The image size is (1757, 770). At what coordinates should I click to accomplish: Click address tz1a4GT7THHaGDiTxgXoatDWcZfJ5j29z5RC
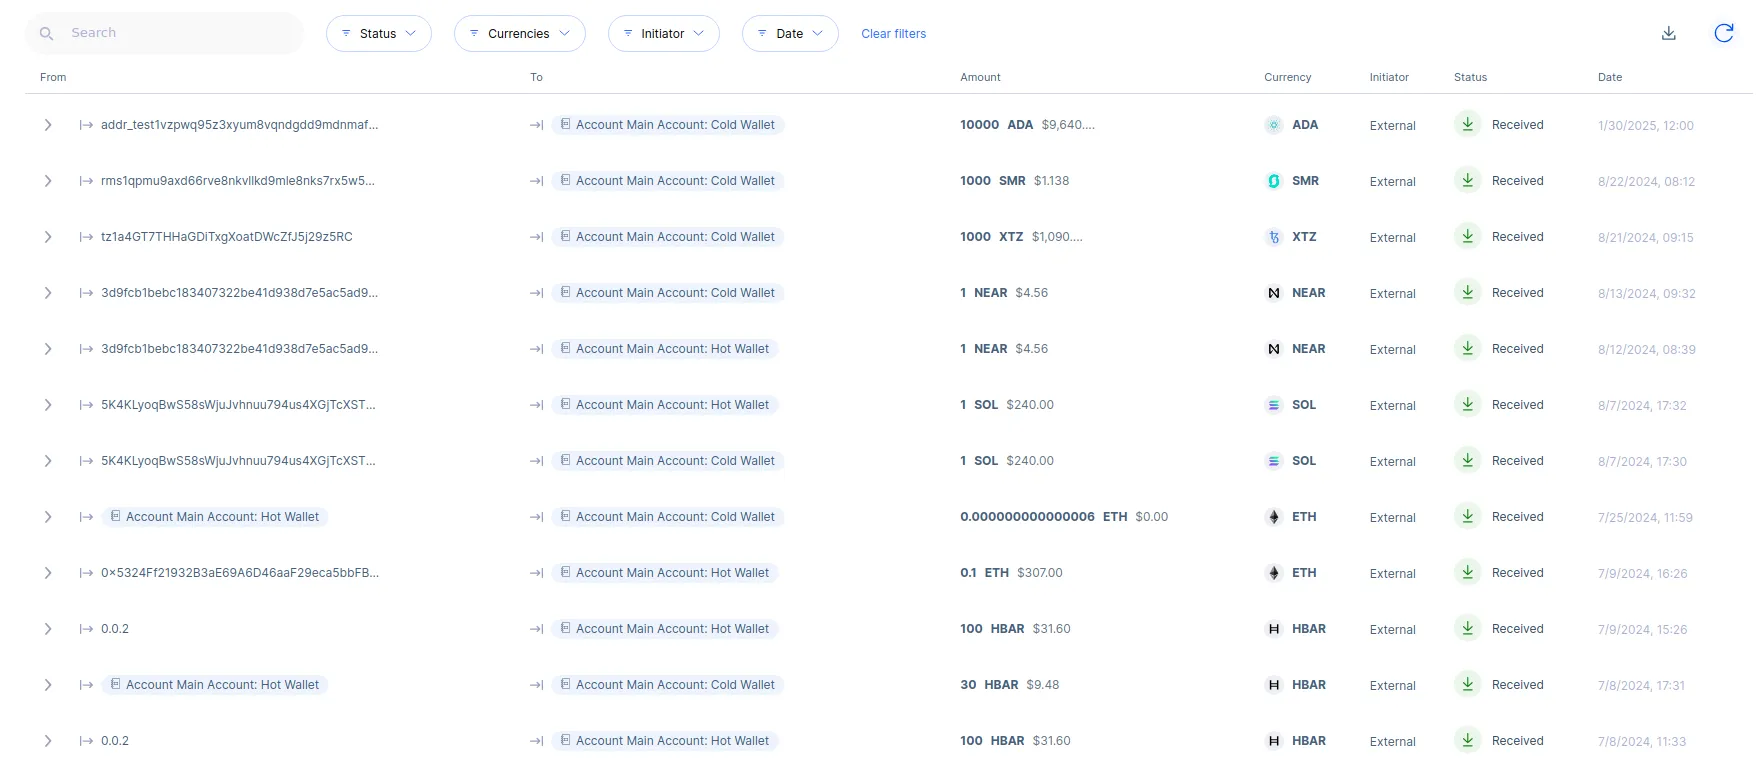[227, 237]
